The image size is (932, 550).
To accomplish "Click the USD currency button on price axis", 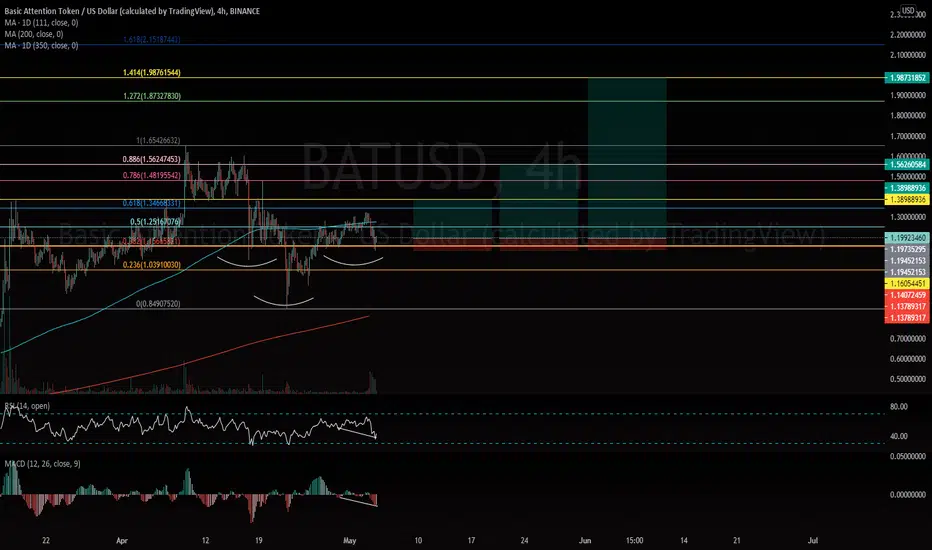I will pyautogui.click(x=908, y=10).
